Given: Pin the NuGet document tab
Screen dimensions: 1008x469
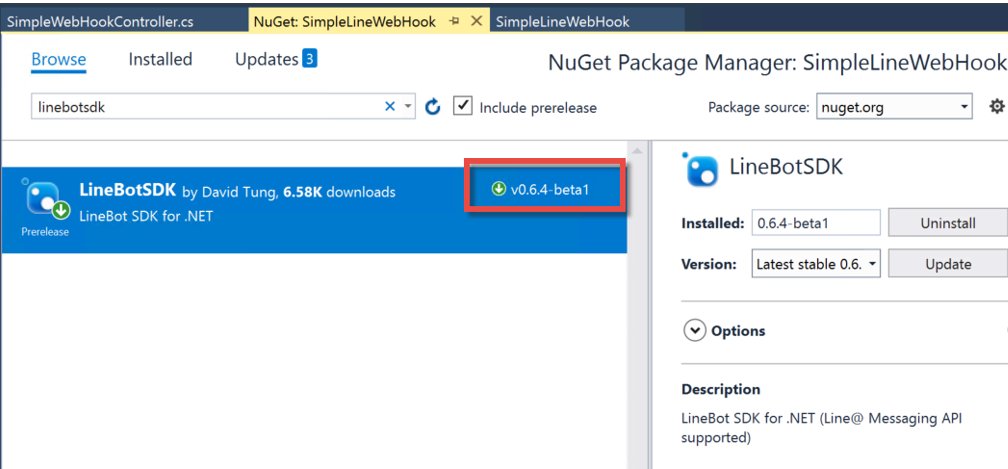Looking at the screenshot, I should pyautogui.click(x=455, y=21).
